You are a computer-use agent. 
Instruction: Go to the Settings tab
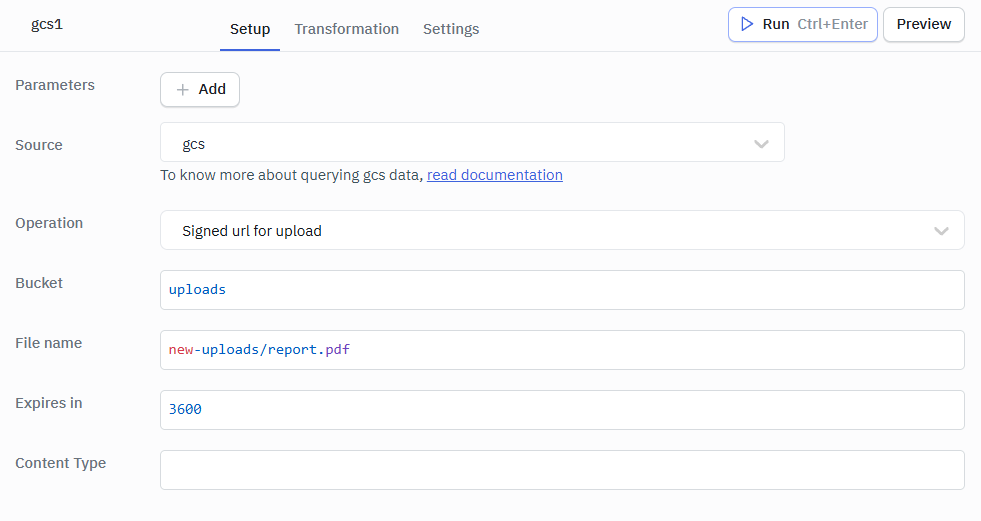[x=451, y=29]
